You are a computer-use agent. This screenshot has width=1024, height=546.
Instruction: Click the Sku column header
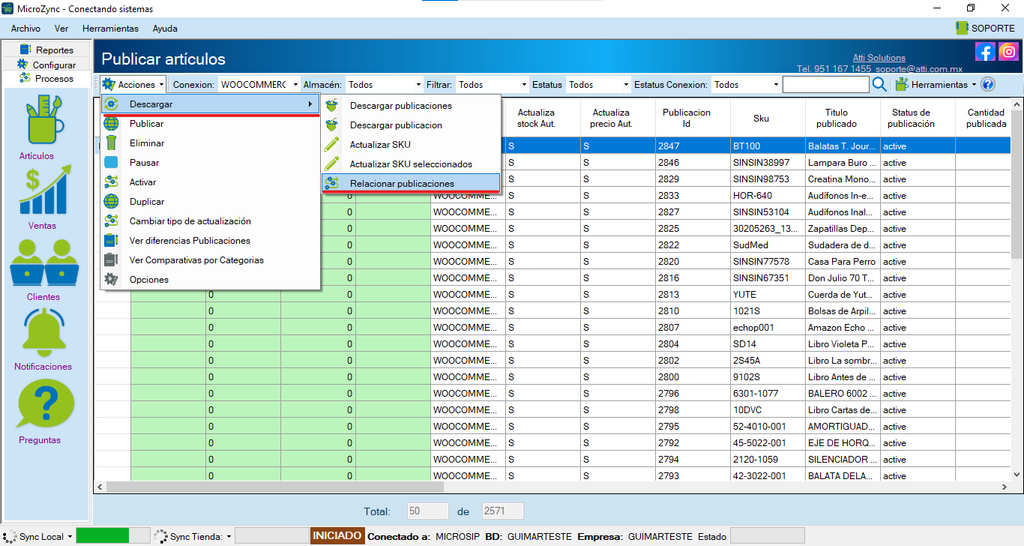coord(761,118)
